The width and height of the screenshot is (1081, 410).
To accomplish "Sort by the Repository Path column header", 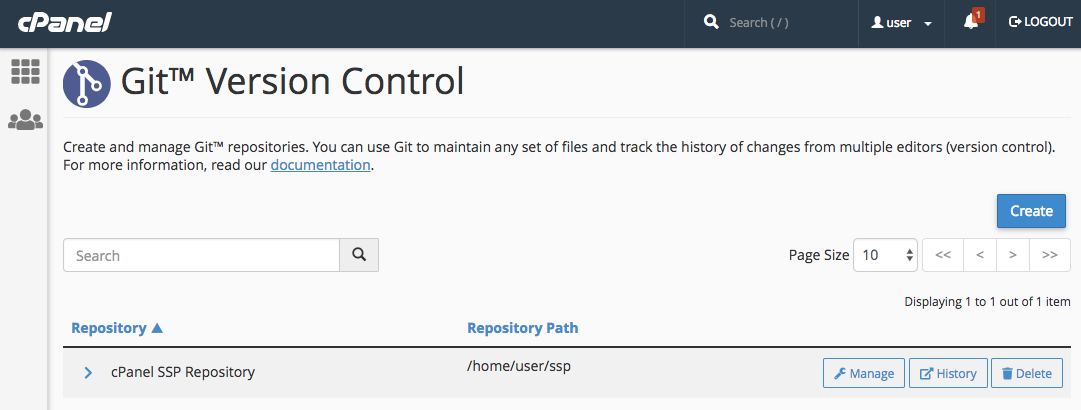I will pos(522,328).
